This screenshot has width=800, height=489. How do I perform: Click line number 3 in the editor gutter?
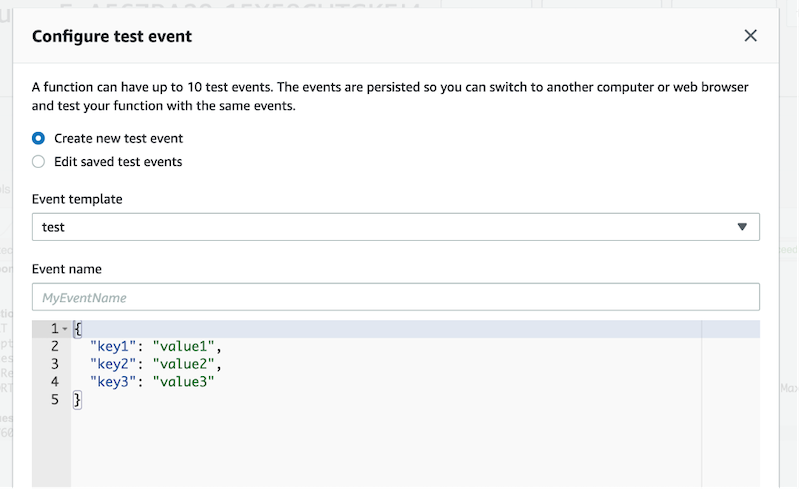(55, 364)
